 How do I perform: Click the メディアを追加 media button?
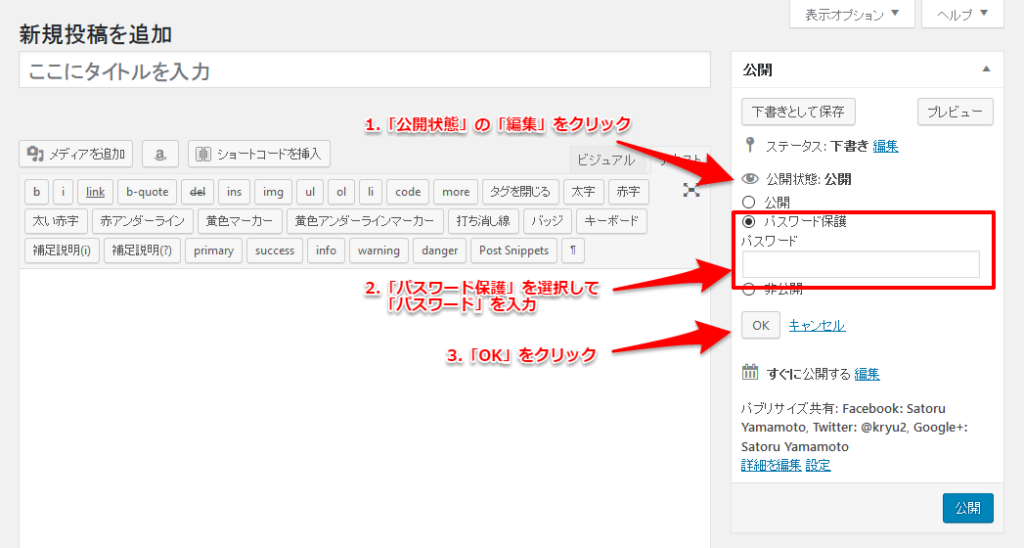pyautogui.click(x=76, y=154)
